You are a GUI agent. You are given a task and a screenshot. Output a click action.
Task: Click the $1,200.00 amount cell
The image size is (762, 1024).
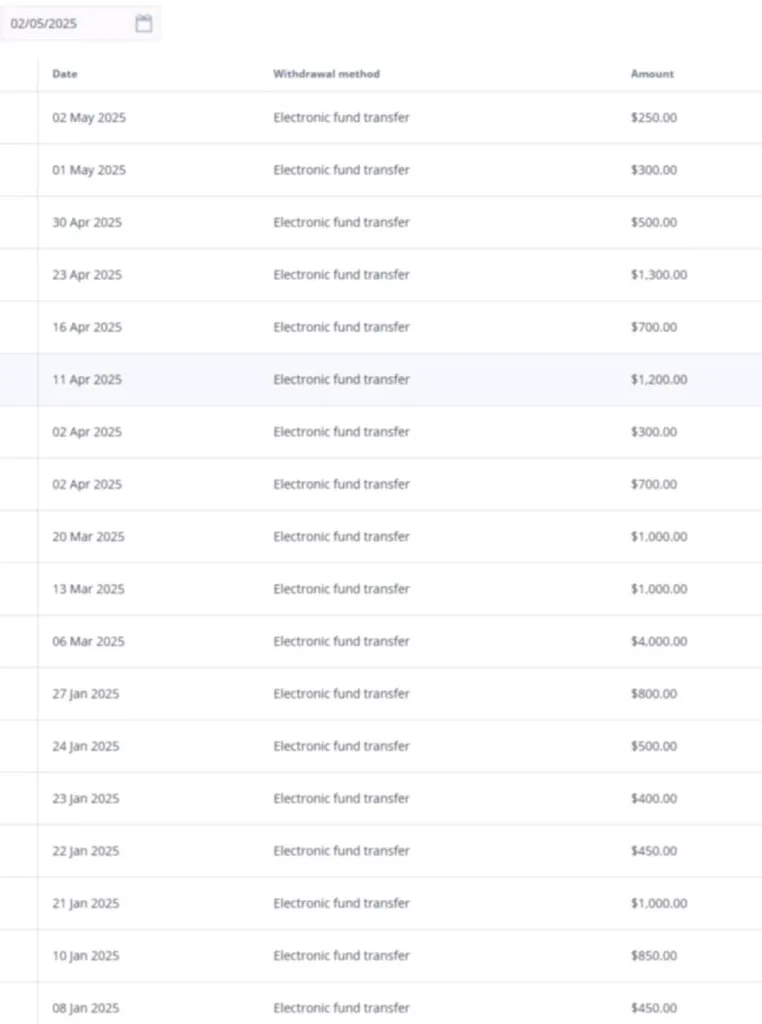tap(658, 380)
